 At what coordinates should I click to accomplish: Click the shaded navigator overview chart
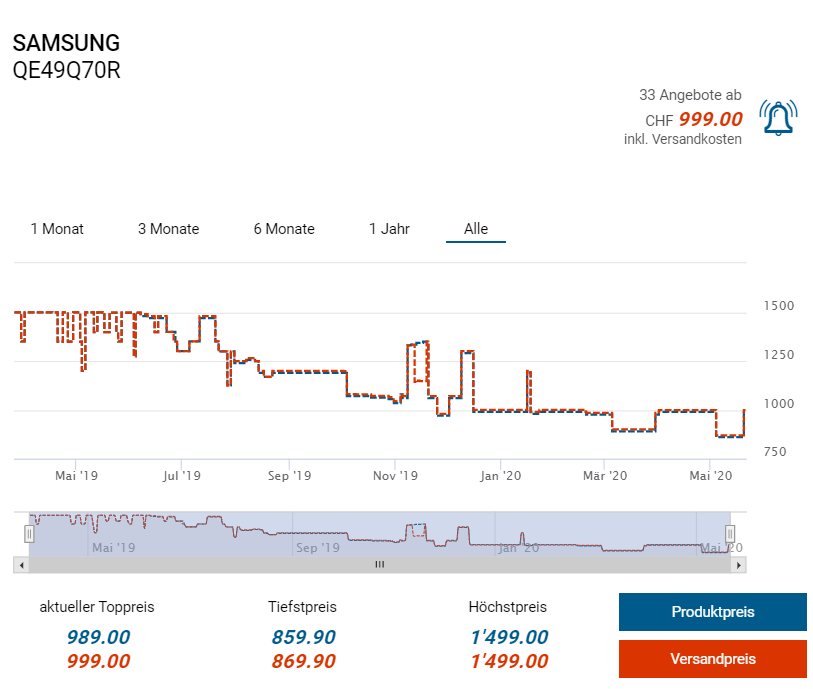(380, 534)
